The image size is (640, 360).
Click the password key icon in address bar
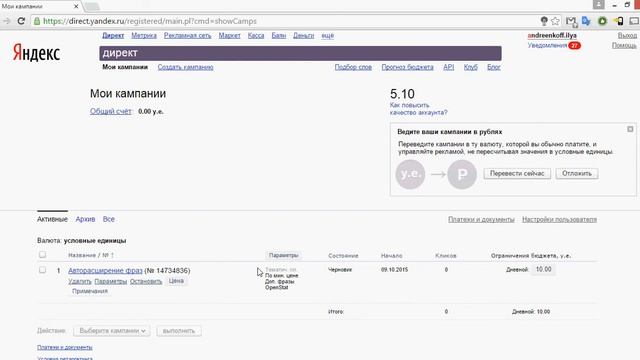(x=544, y=21)
